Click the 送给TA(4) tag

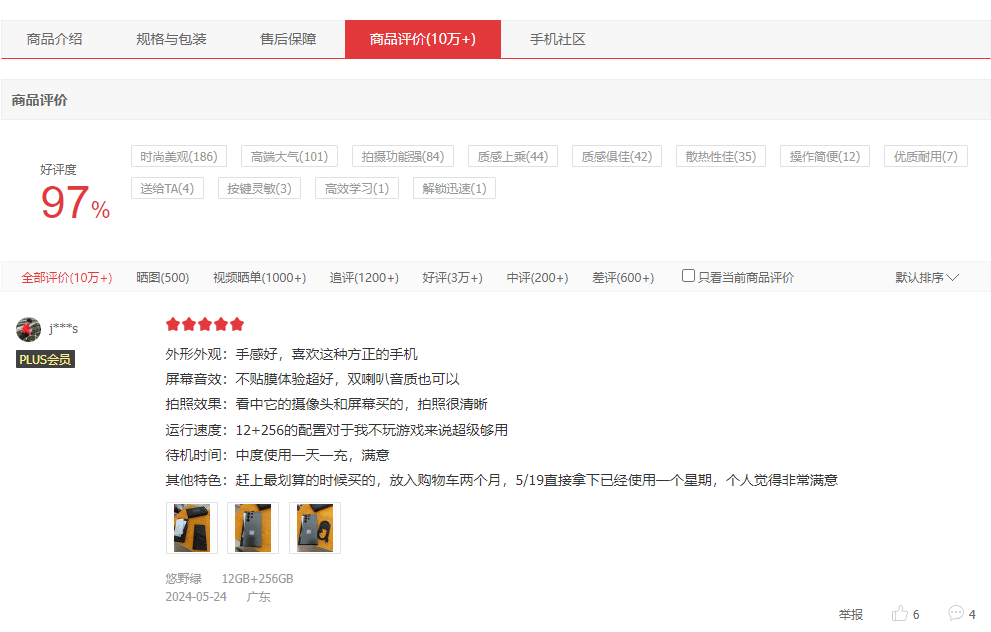pyautogui.click(x=167, y=188)
